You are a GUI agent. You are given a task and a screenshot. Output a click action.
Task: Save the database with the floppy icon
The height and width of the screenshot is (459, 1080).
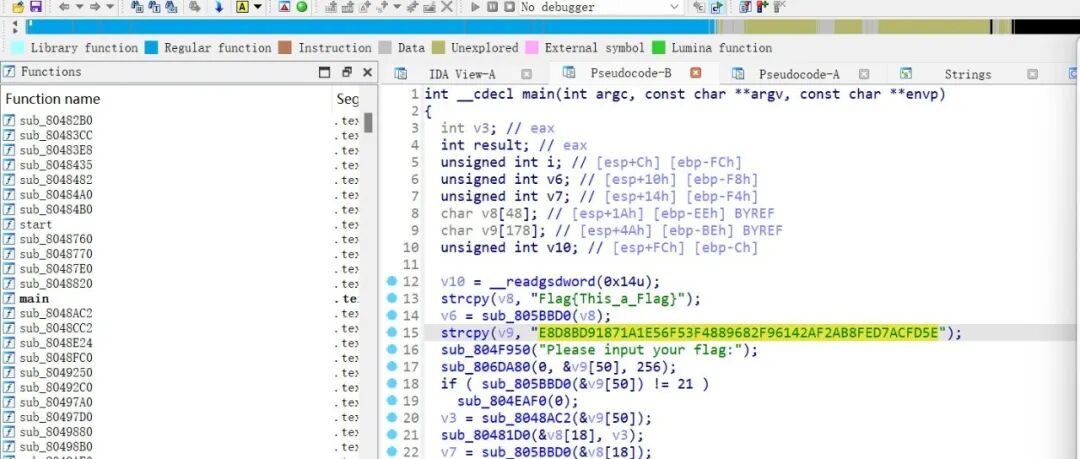(36, 7)
